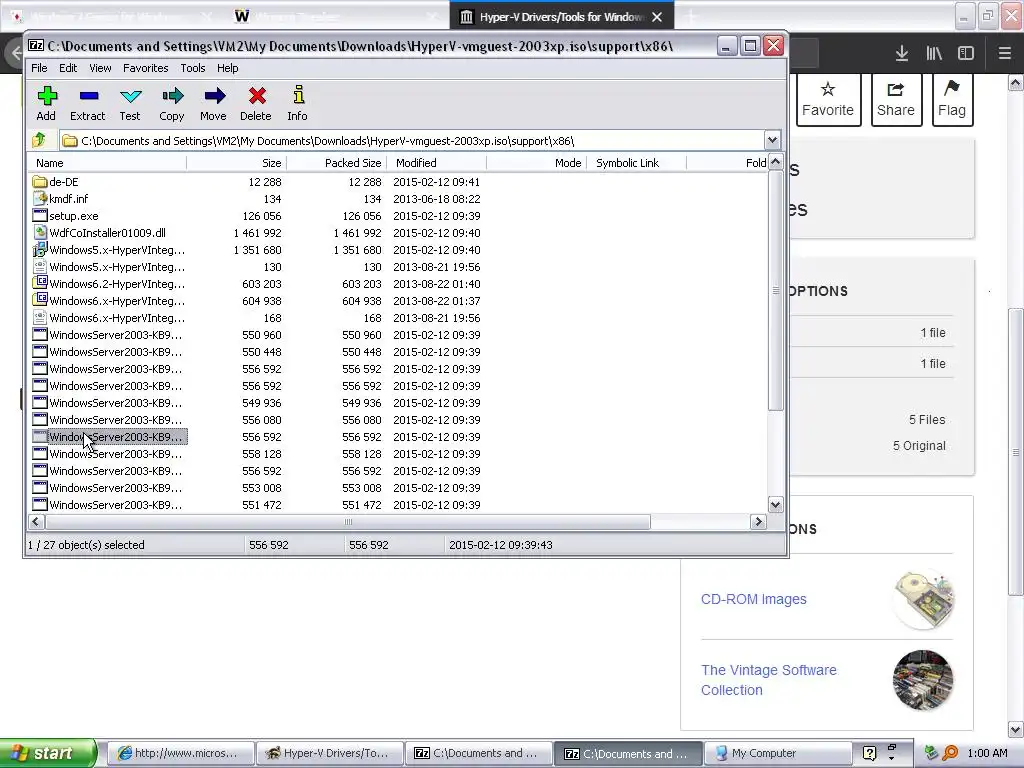Click the Windows start button

48,753
